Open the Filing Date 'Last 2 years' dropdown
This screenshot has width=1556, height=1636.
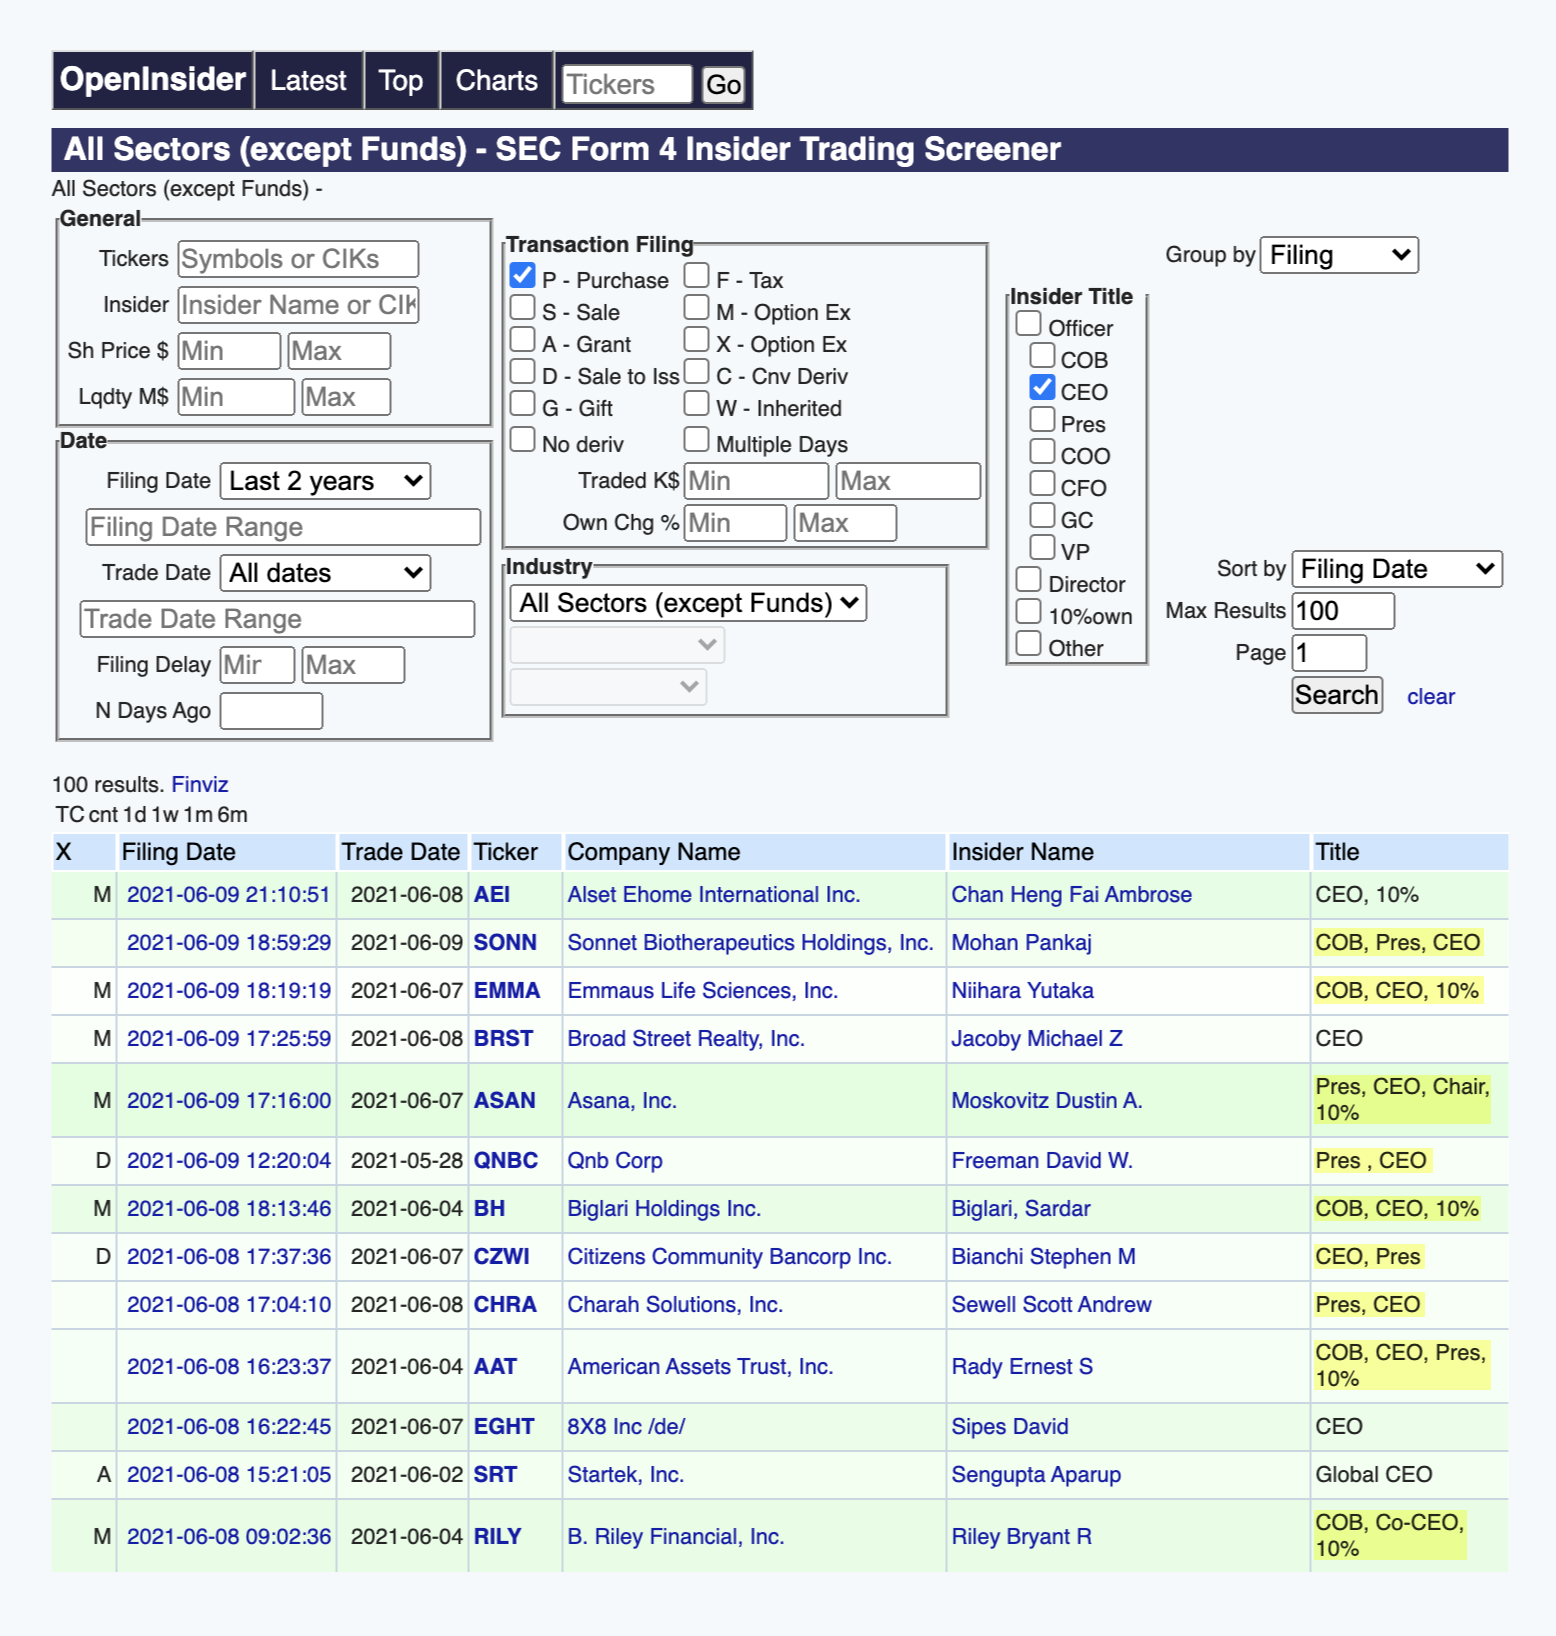coord(325,481)
